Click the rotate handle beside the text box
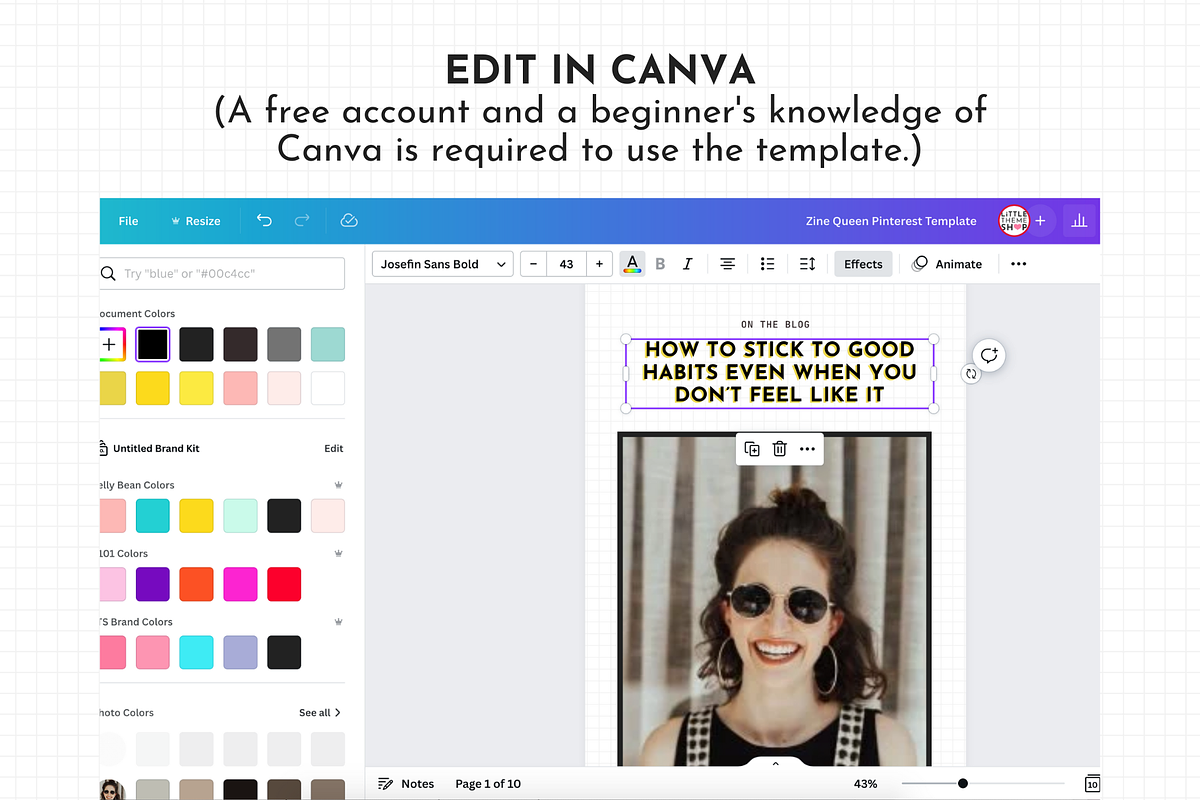This screenshot has width=1200, height=800. (x=970, y=374)
